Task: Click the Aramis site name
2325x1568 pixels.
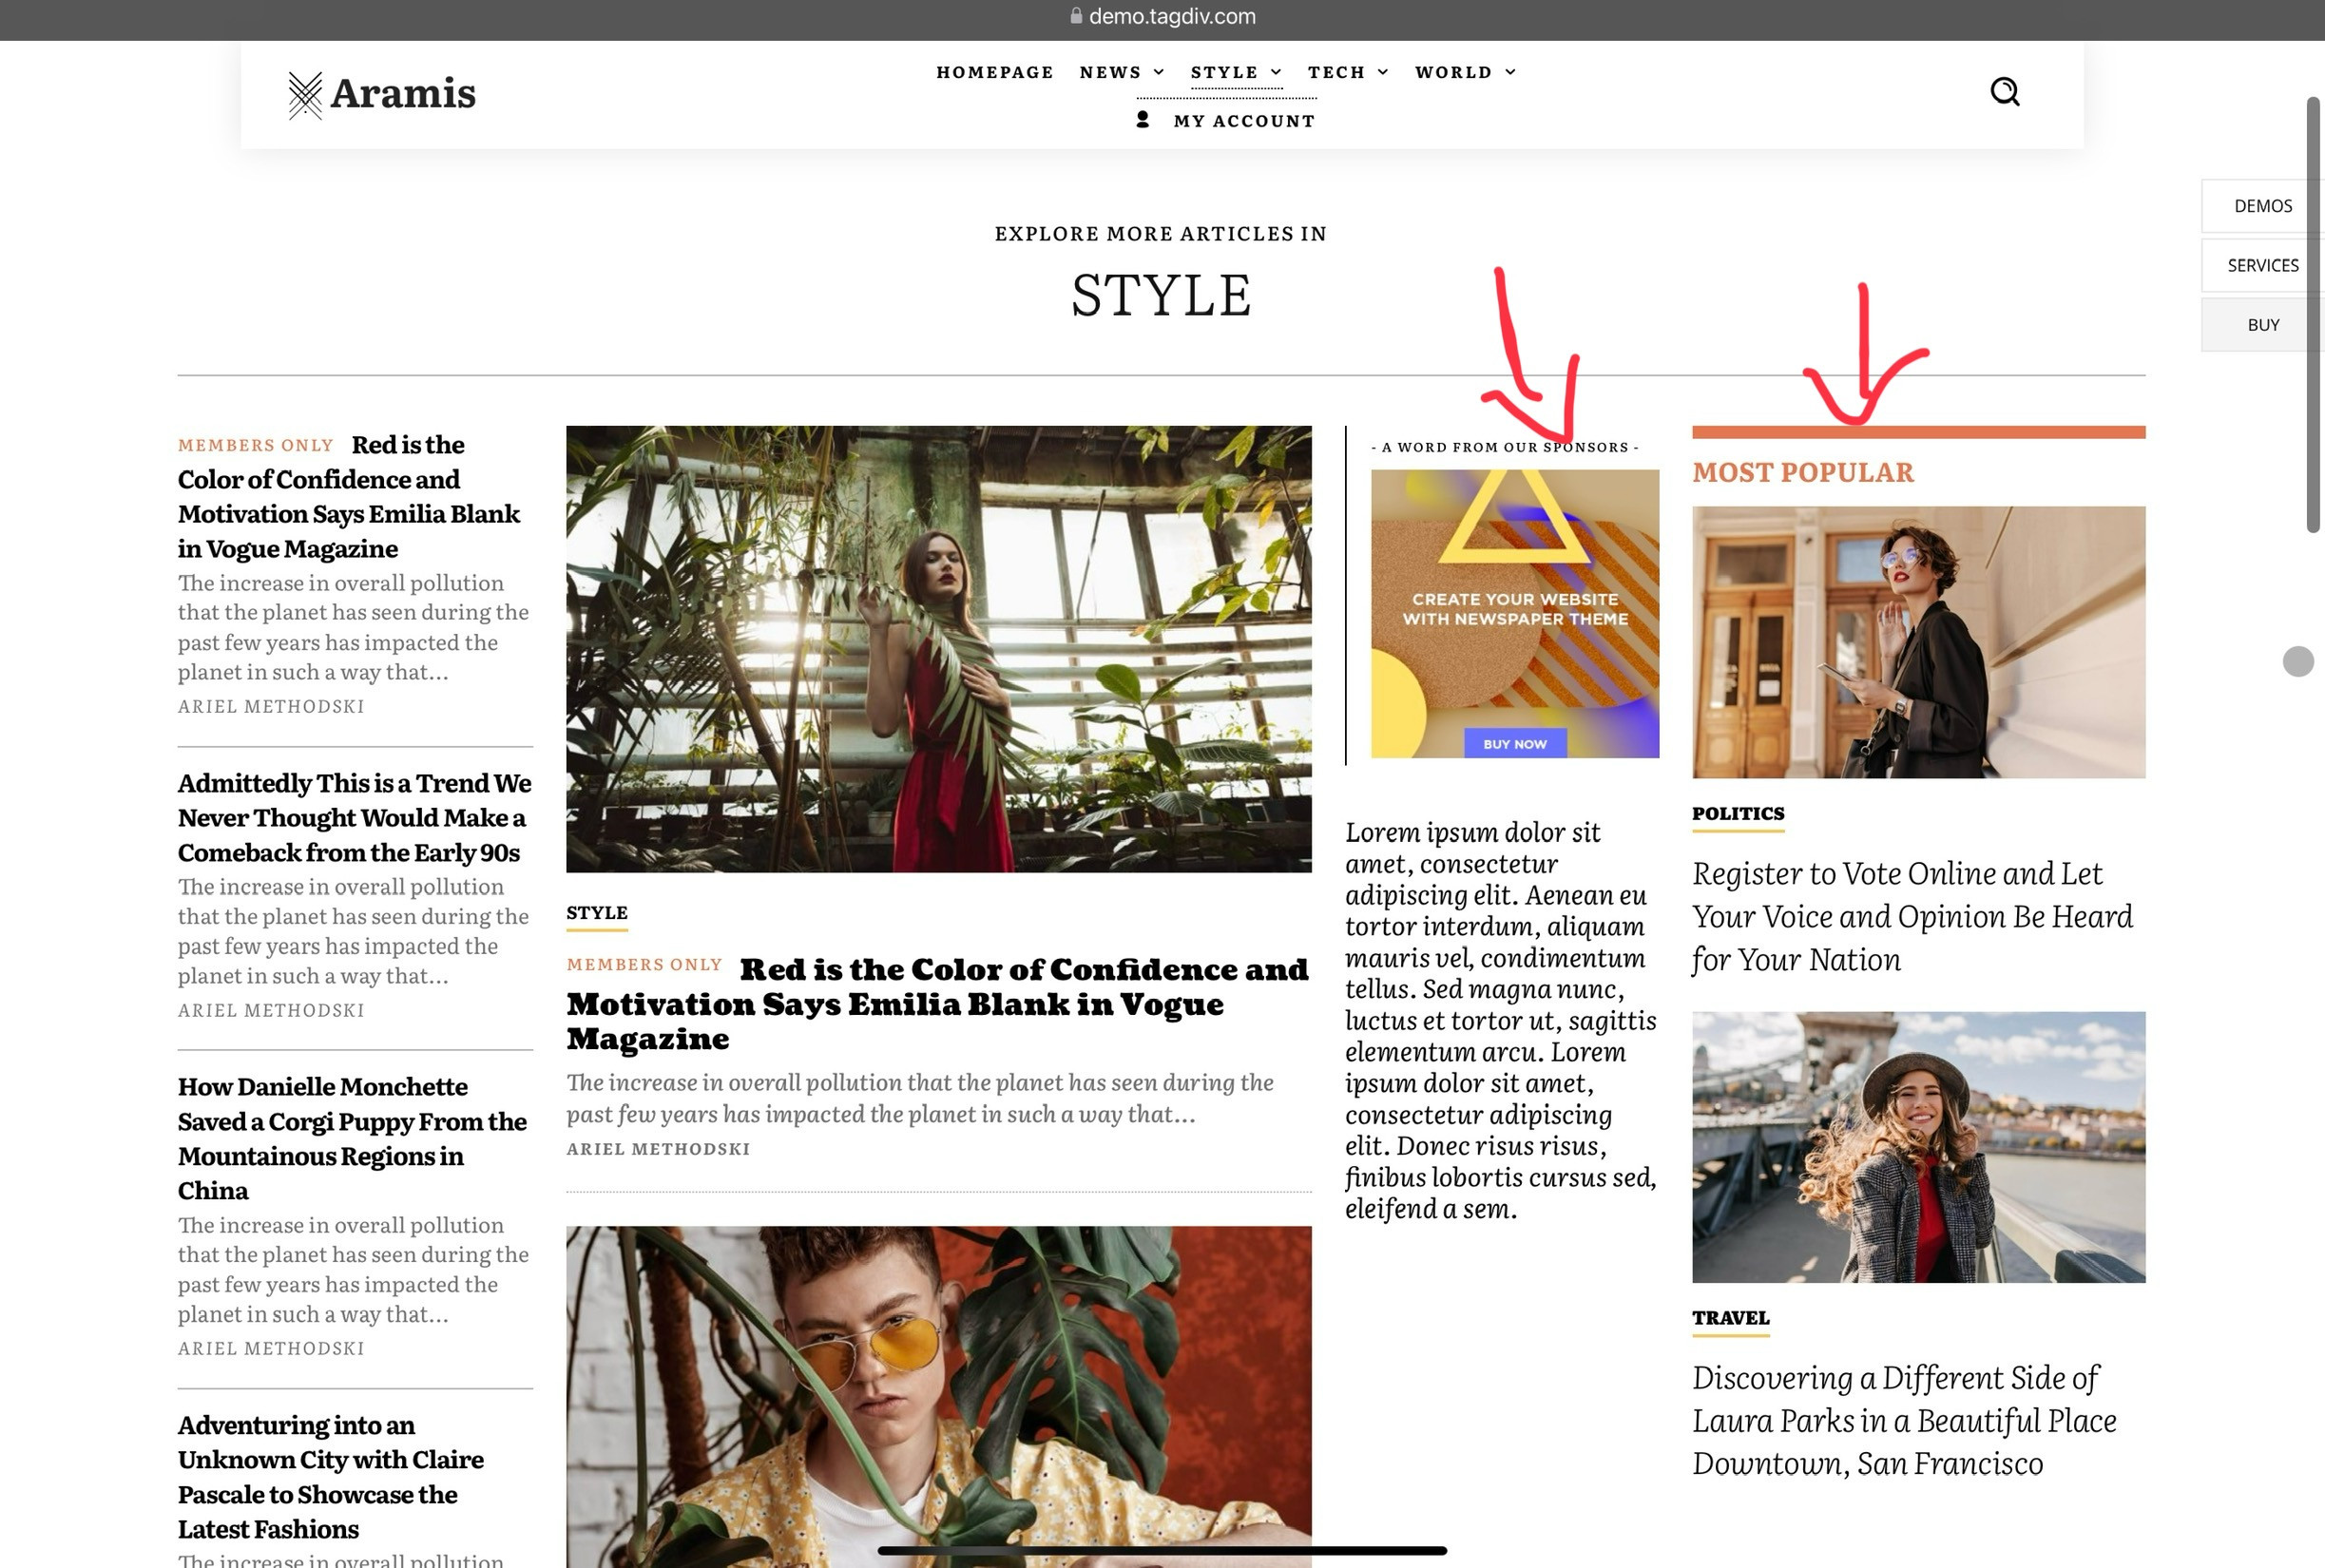Action: click(x=403, y=94)
